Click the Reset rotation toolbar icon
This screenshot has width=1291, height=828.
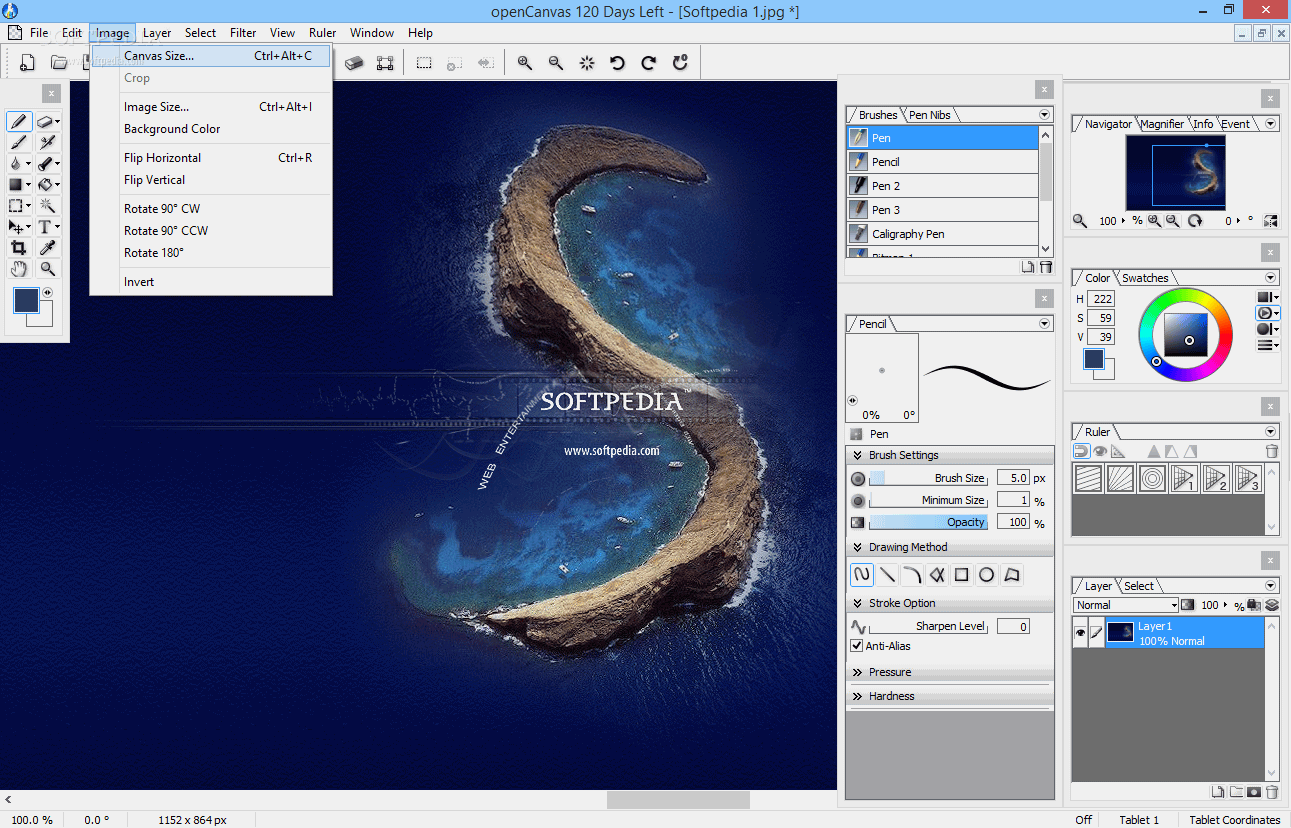pos(680,63)
